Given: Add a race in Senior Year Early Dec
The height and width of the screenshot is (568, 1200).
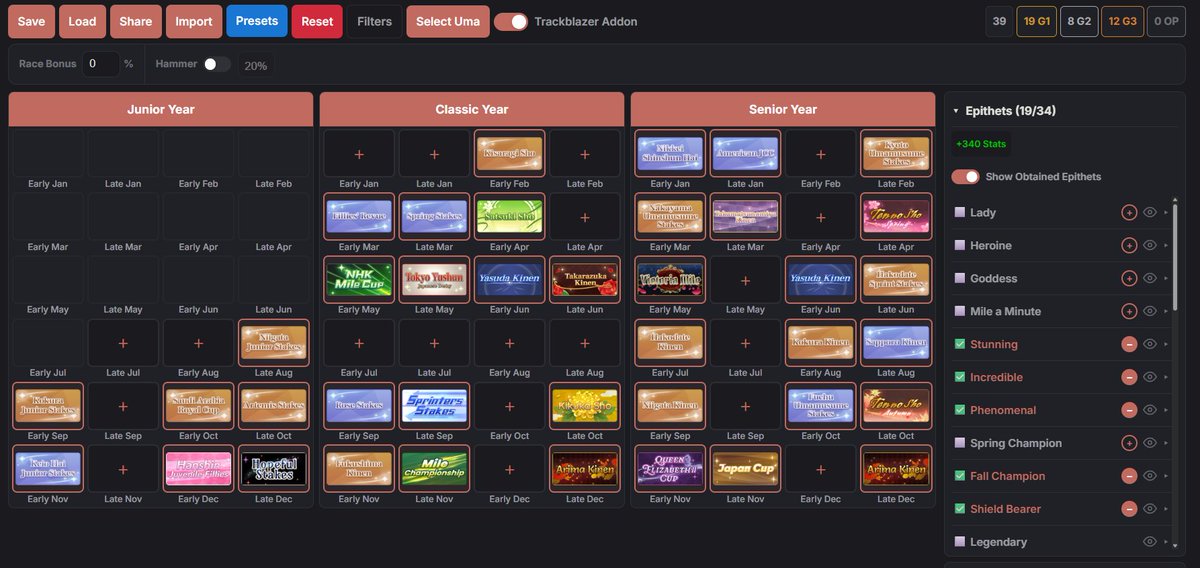Looking at the screenshot, I should click(820, 469).
